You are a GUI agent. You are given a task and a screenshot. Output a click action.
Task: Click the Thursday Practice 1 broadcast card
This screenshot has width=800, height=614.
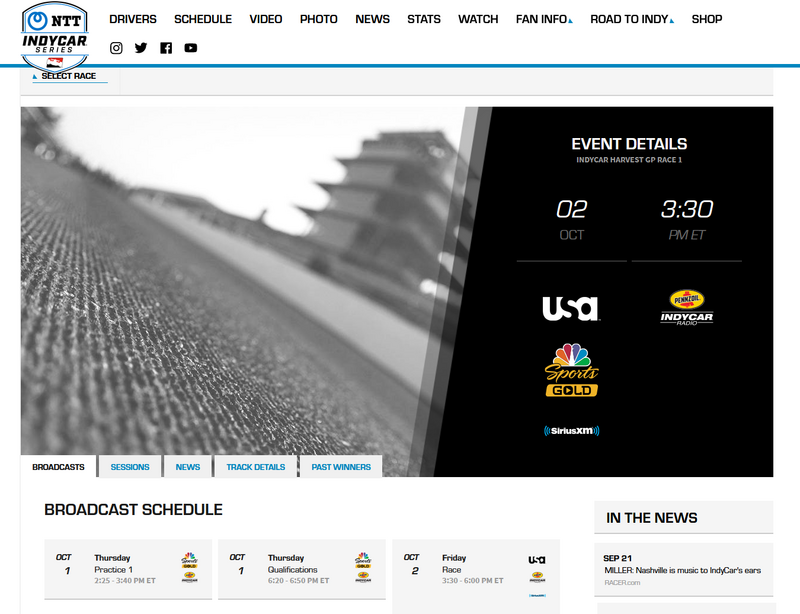[x=128, y=569]
